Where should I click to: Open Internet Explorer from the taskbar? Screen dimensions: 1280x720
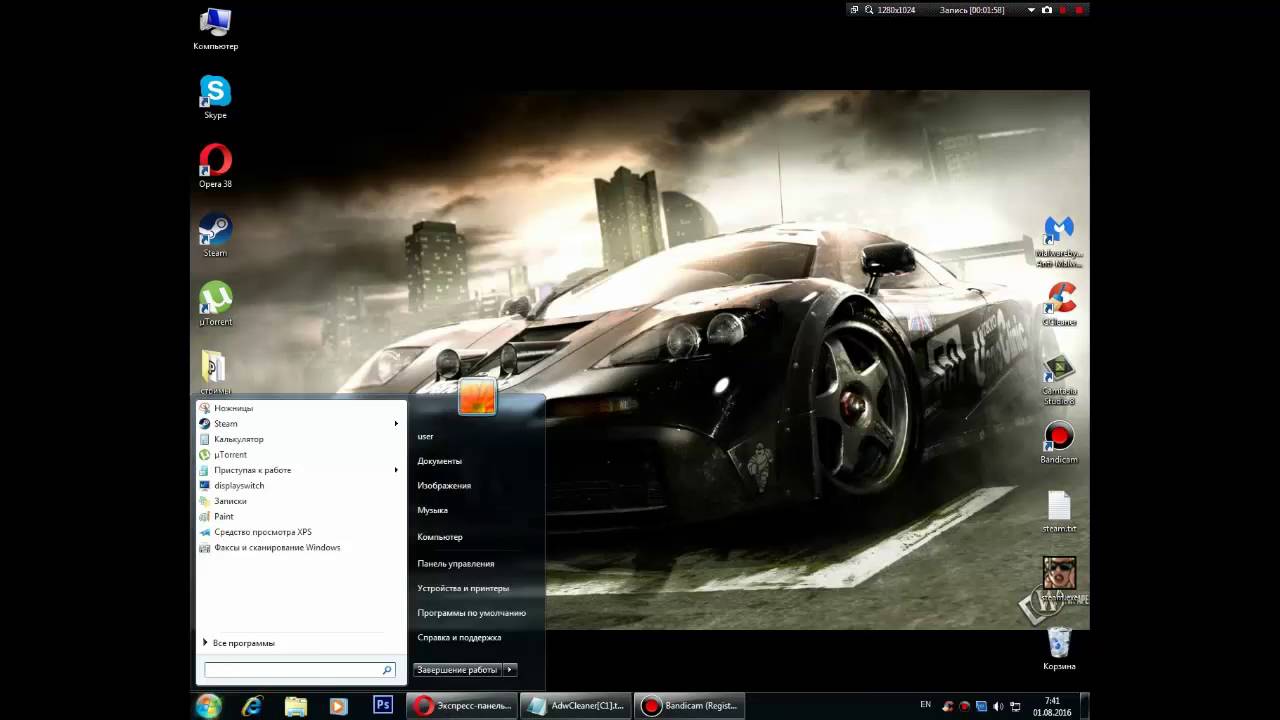coord(252,706)
